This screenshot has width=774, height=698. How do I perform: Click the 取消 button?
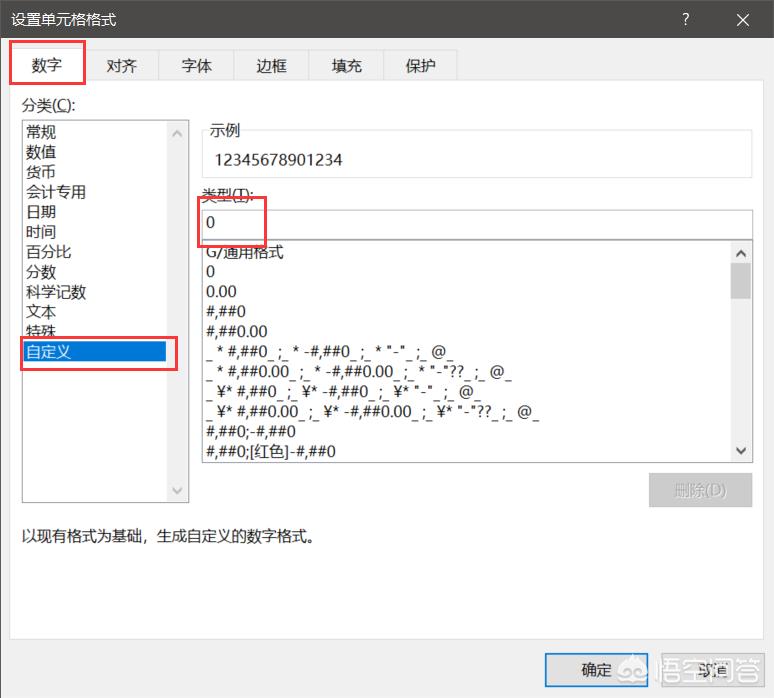point(712,670)
